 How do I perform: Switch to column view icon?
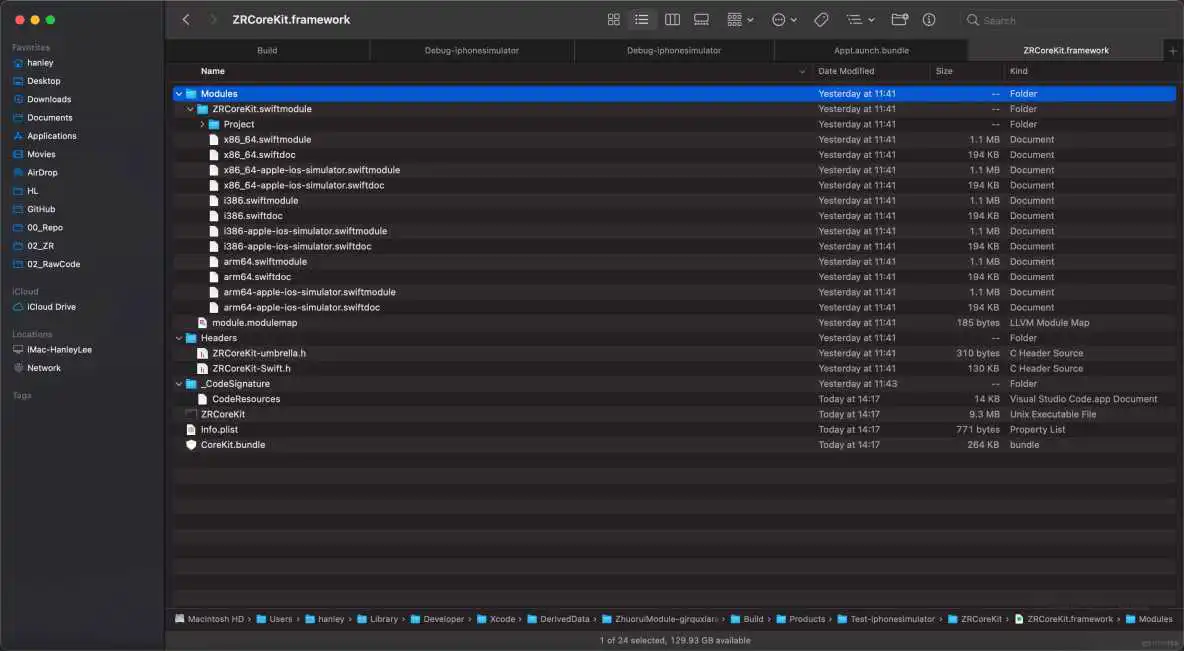tap(672, 20)
